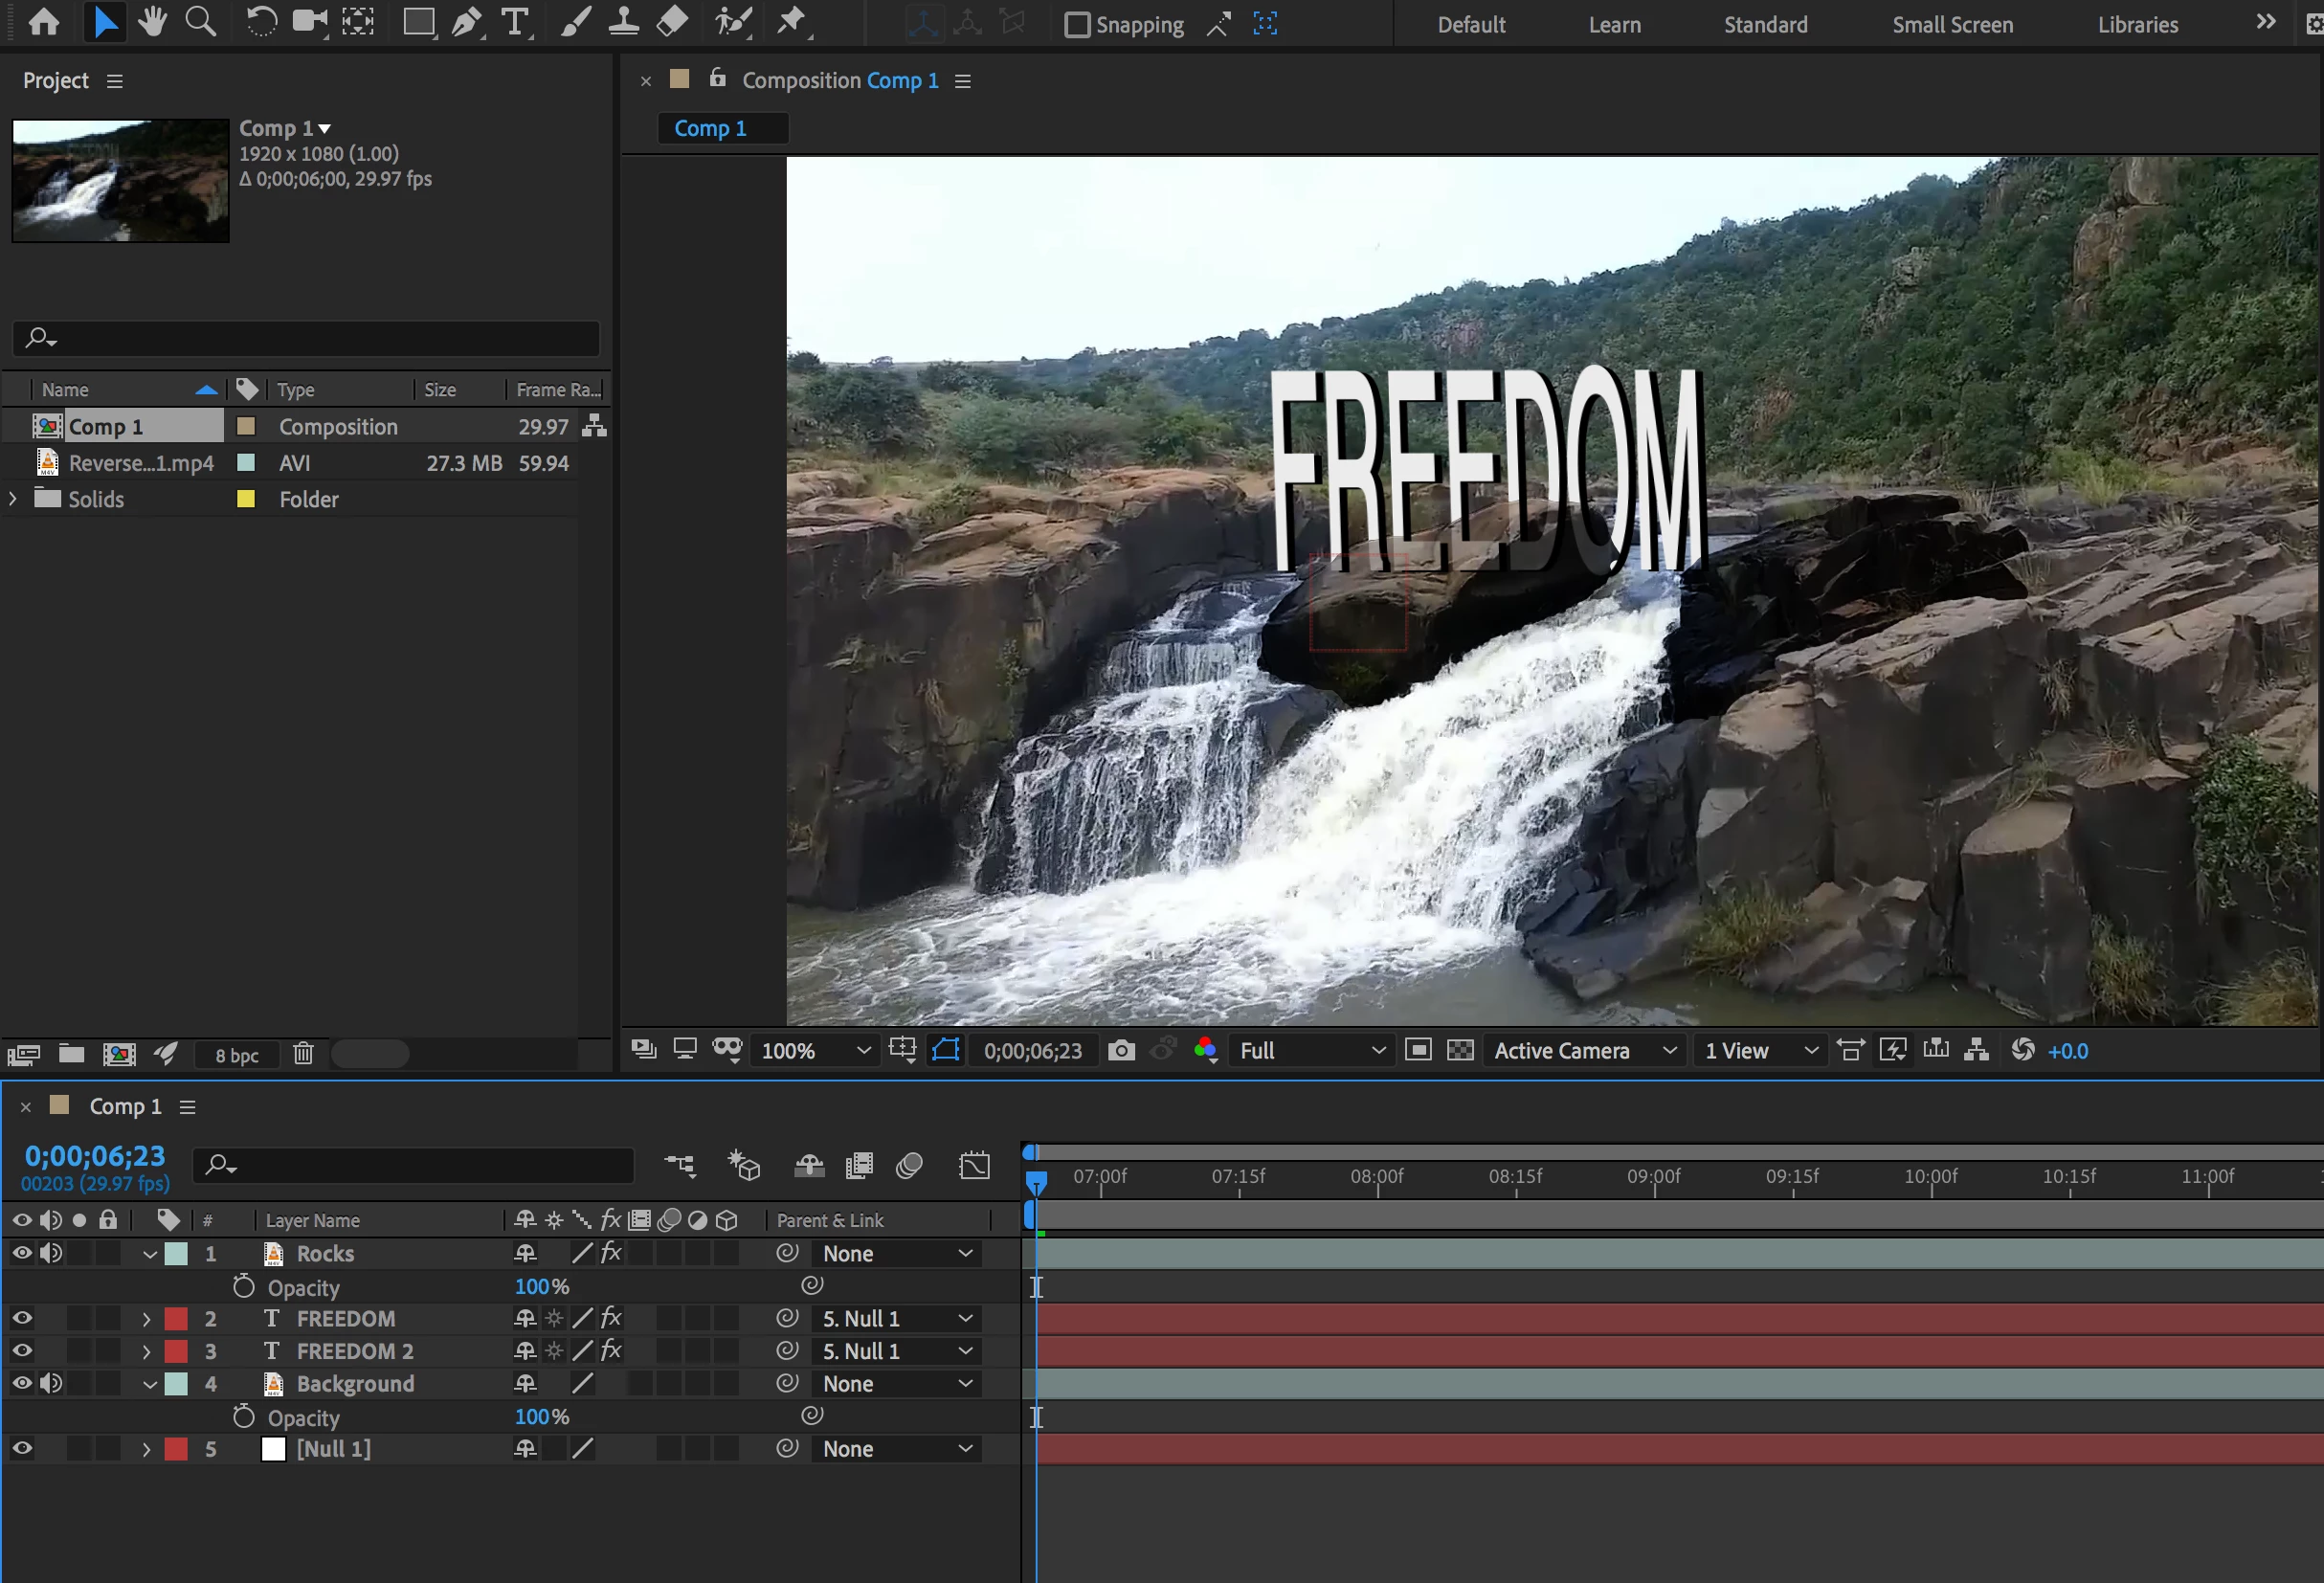Enable the Snapping checkbox

tap(1077, 24)
